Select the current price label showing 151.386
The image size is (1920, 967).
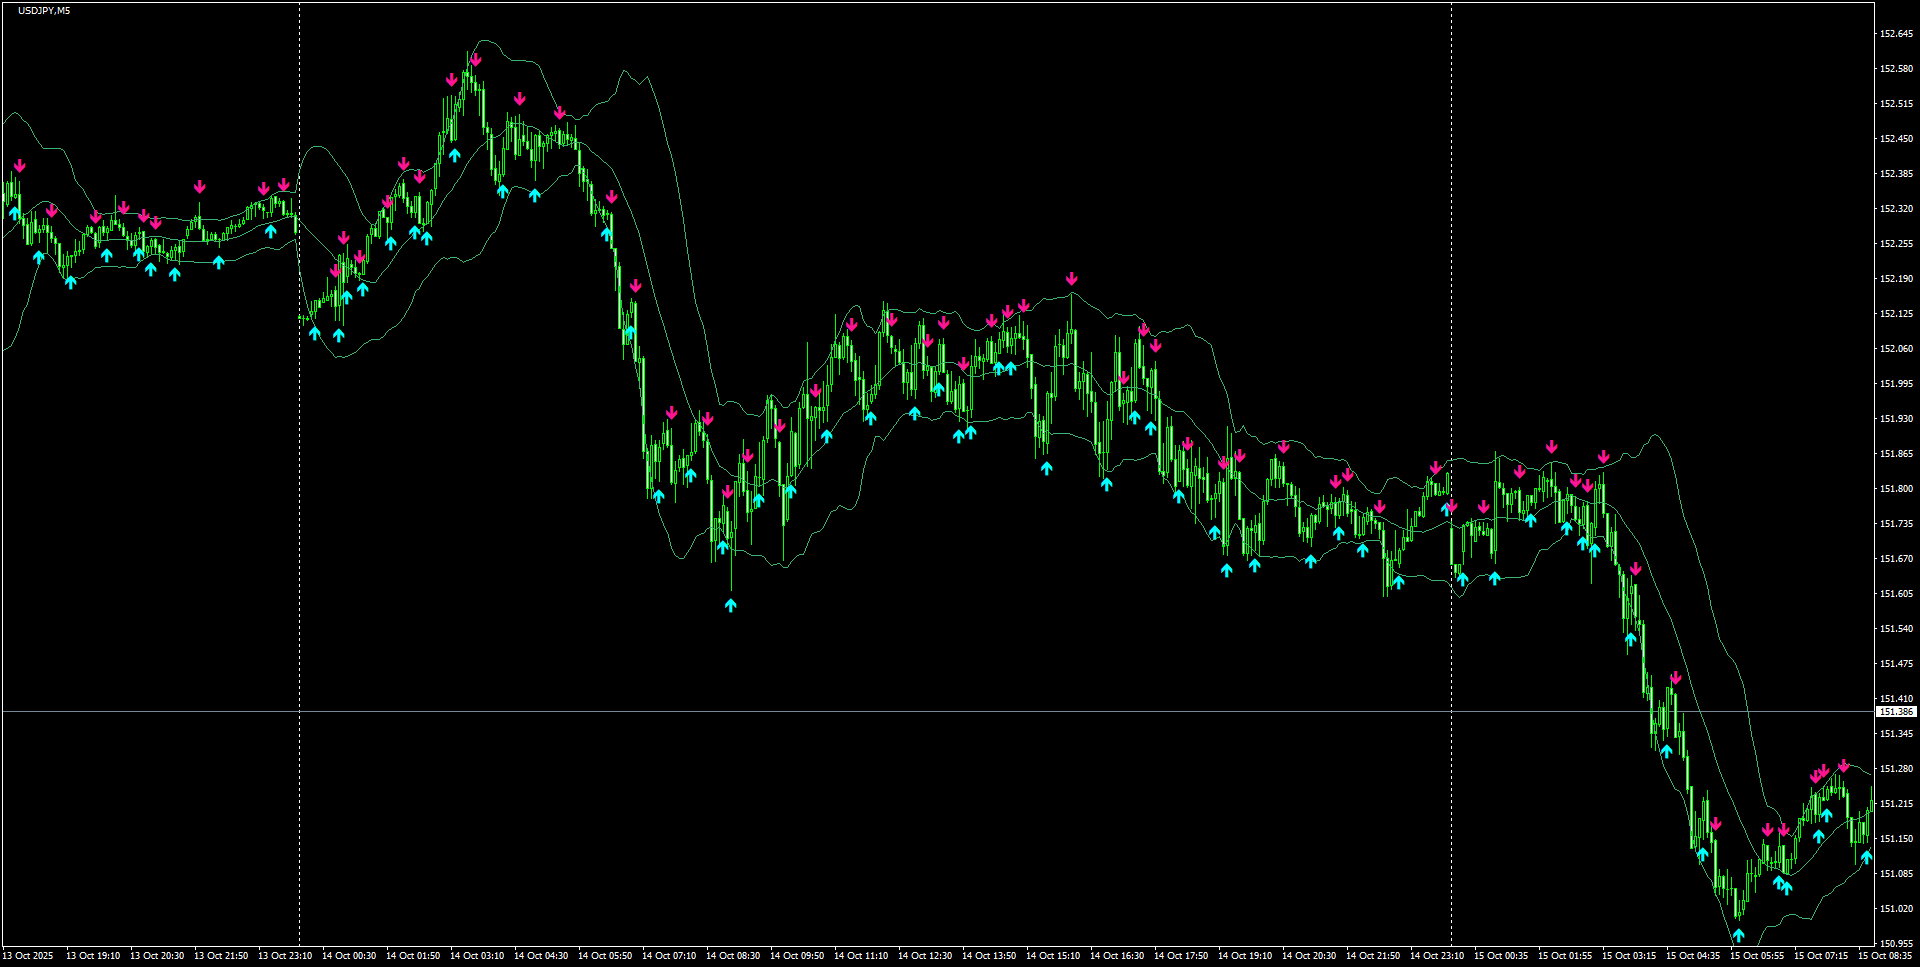[1894, 711]
